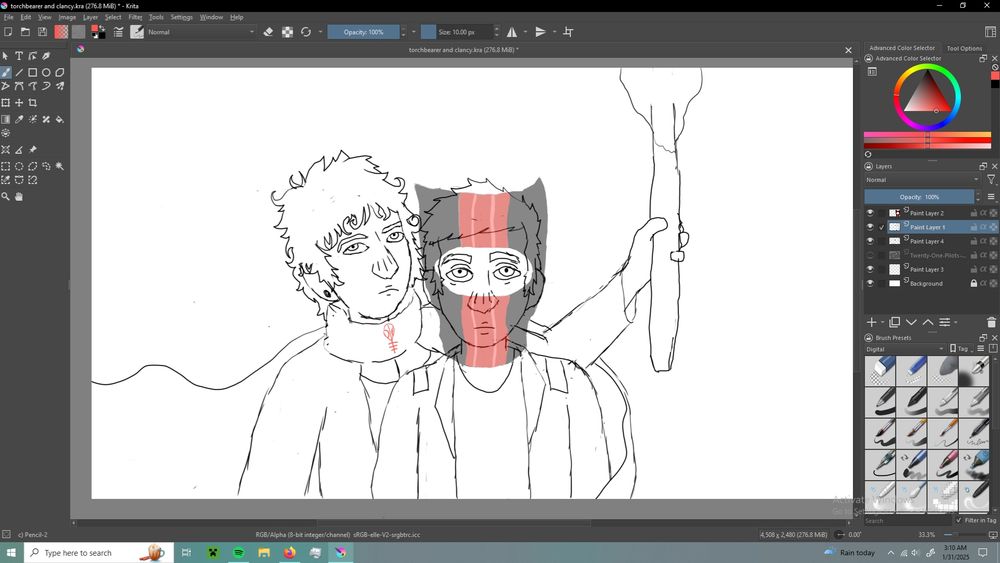Viewport: 1000px width, 563px height.
Task: Hide Paint Layer 2 via eye icon
Action: (870, 213)
